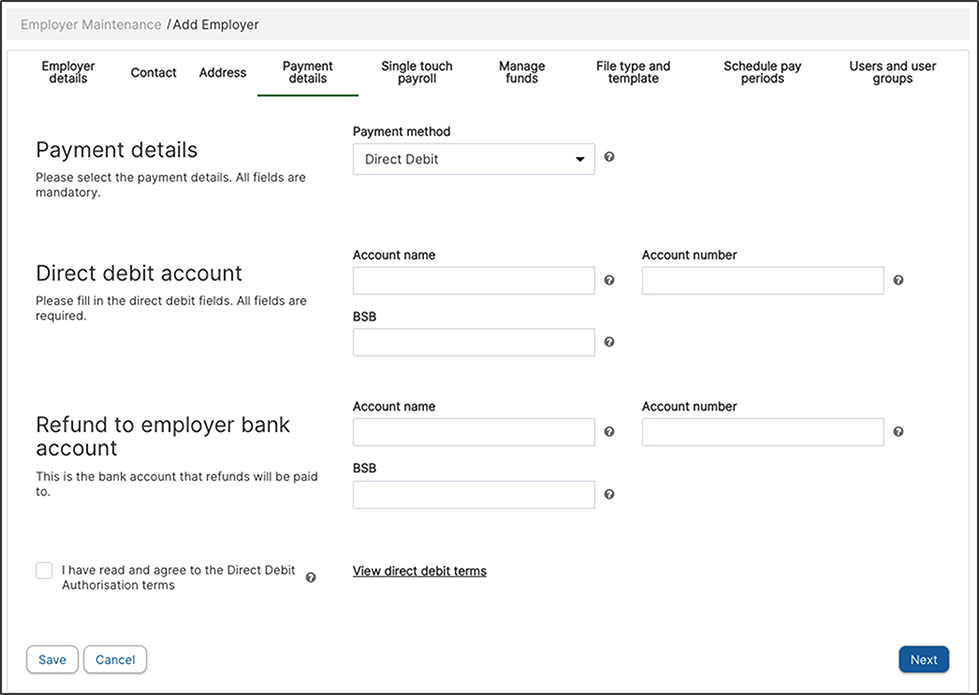This screenshot has height=695, width=979.
Task: Click help icon beside direct debit BSB field
Action: [x=609, y=342]
